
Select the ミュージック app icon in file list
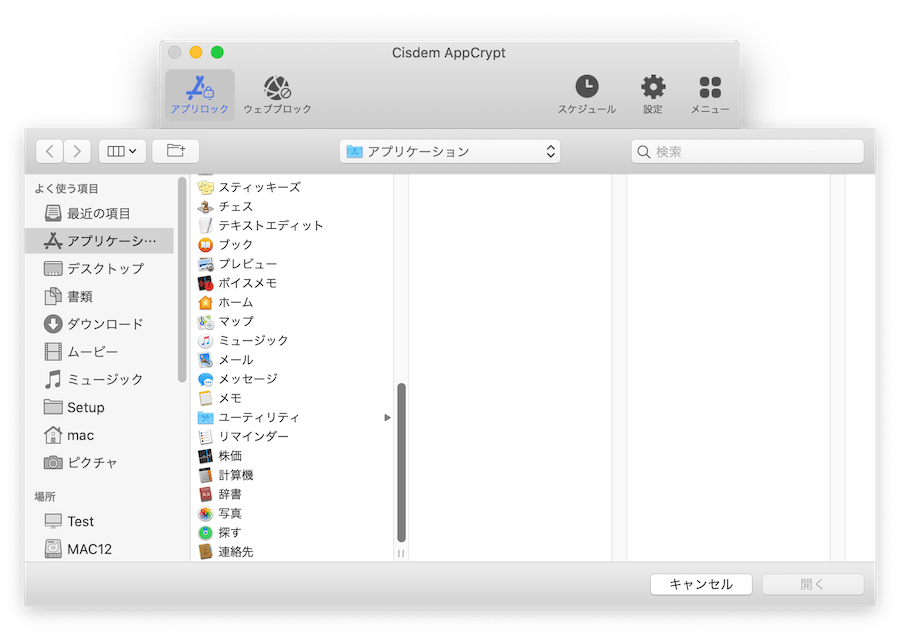point(205,341)
